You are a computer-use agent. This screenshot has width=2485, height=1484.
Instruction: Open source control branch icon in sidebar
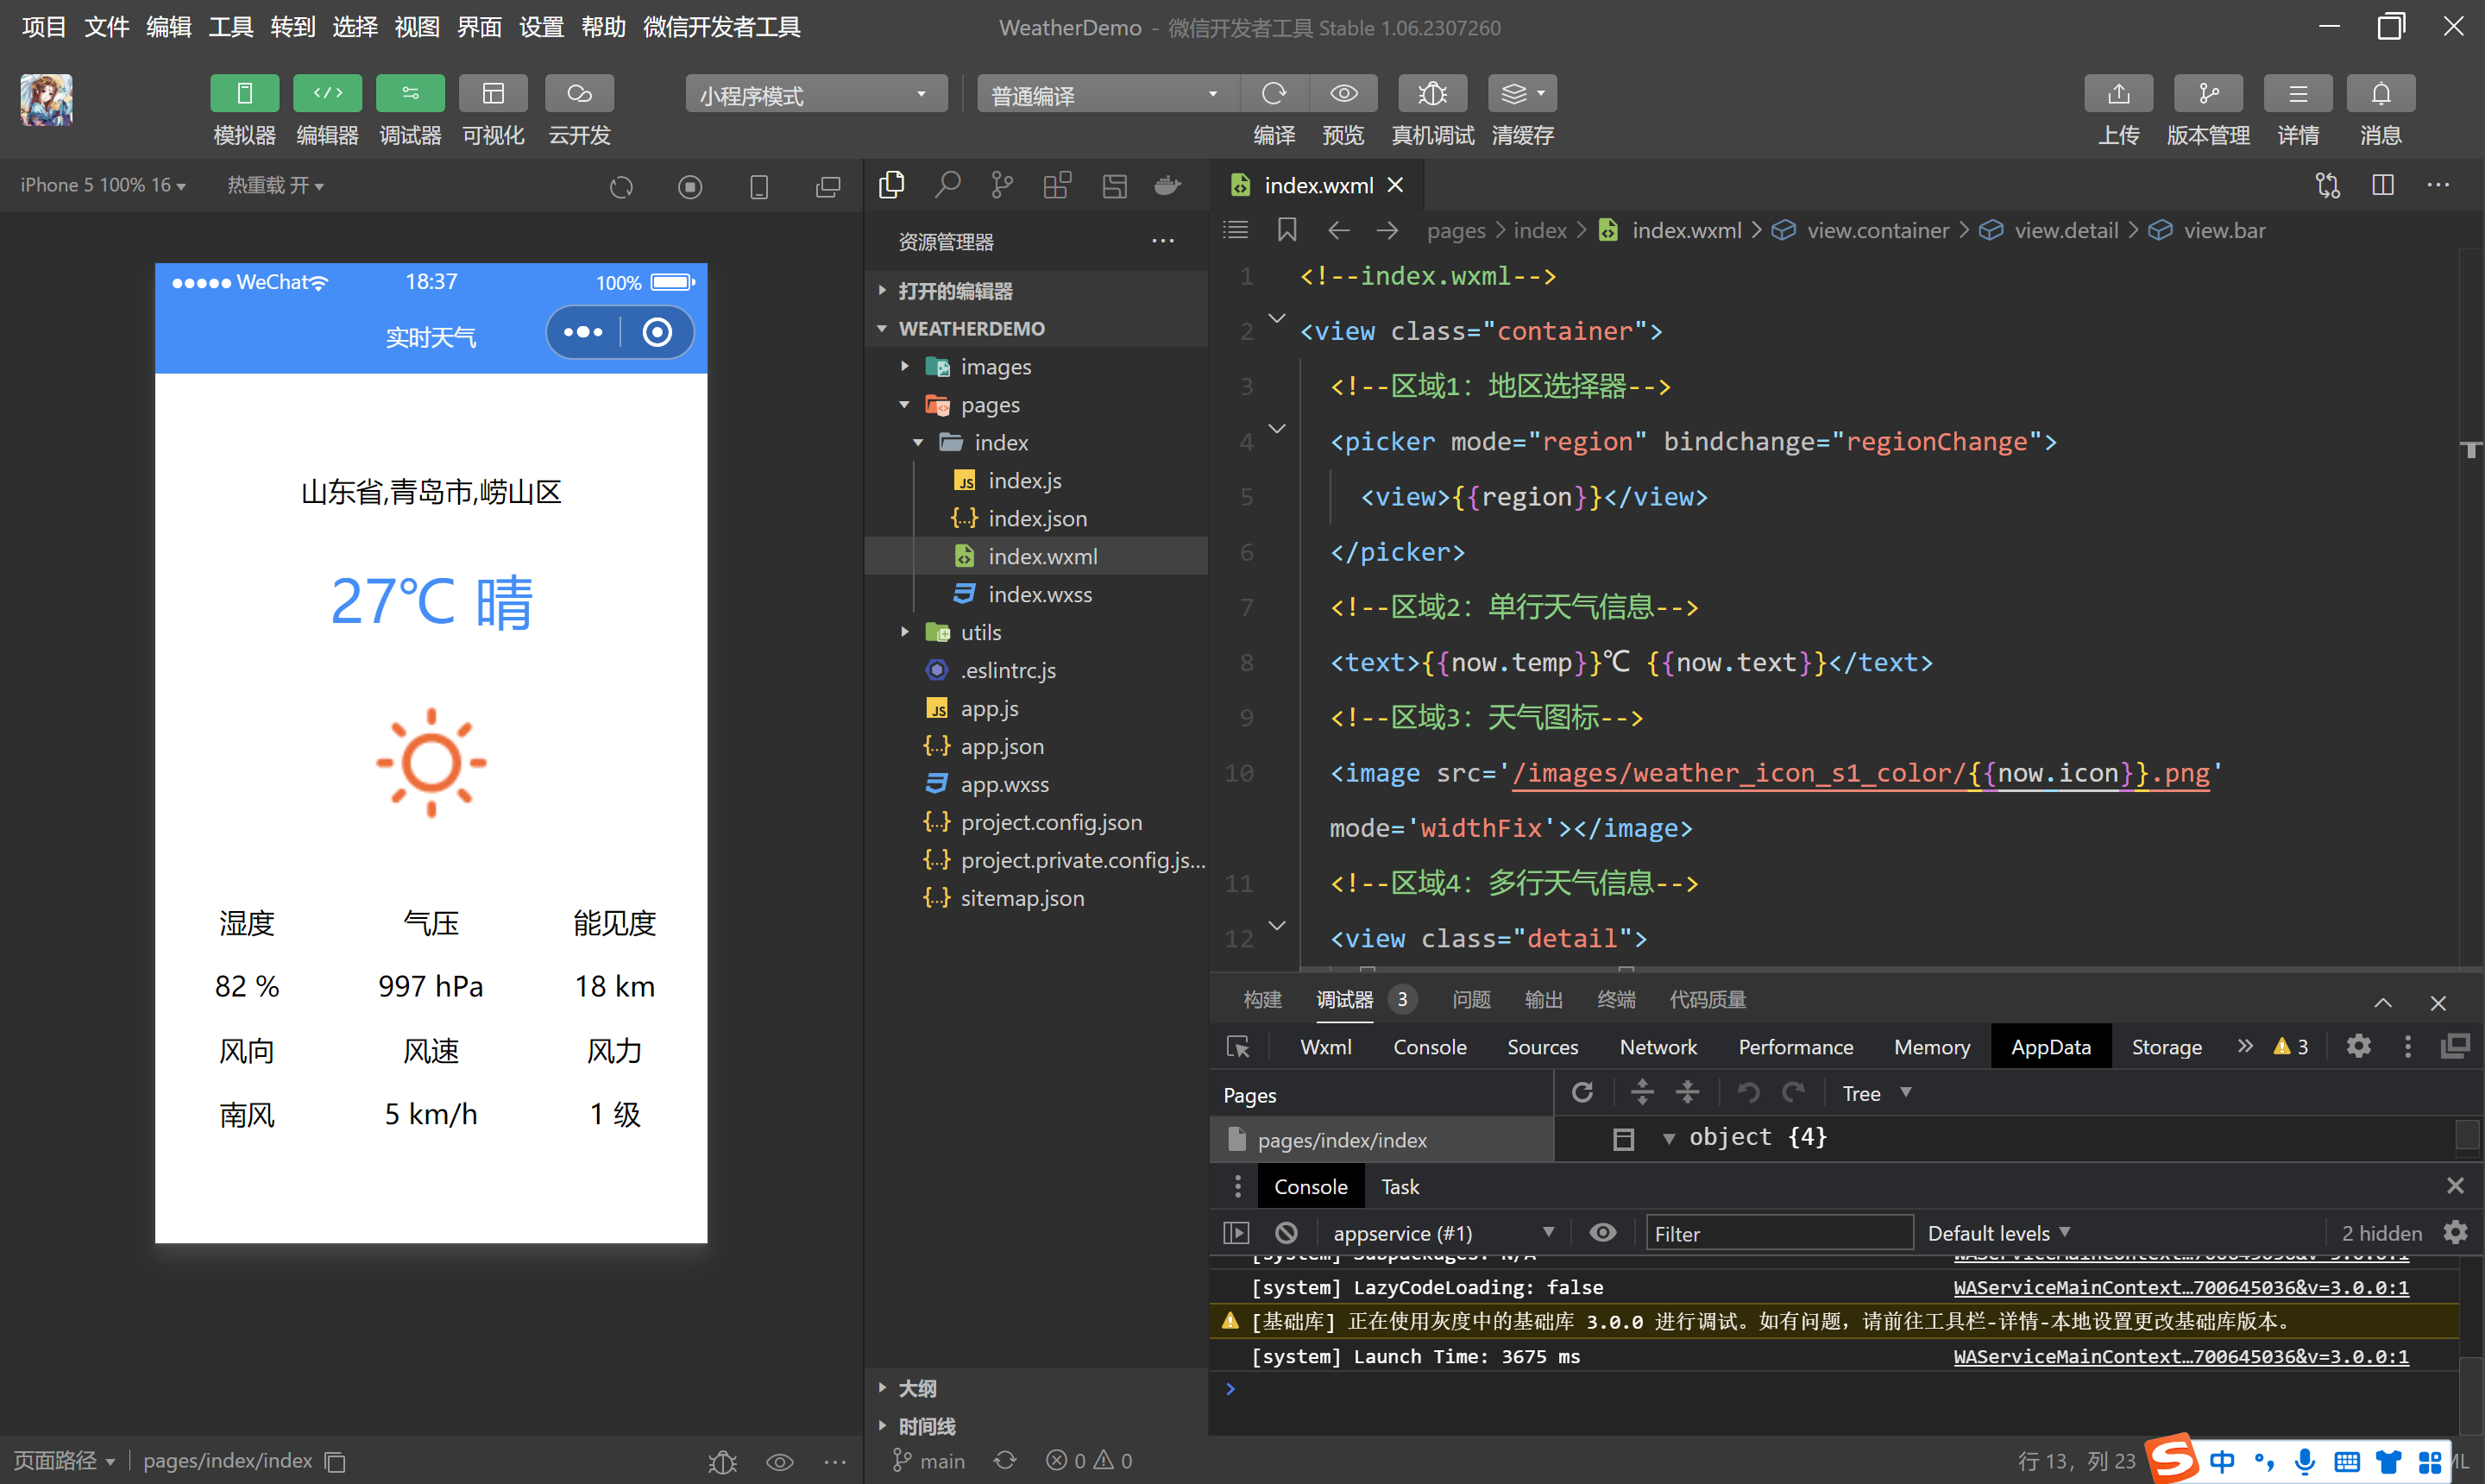(x=1001, y=185)
